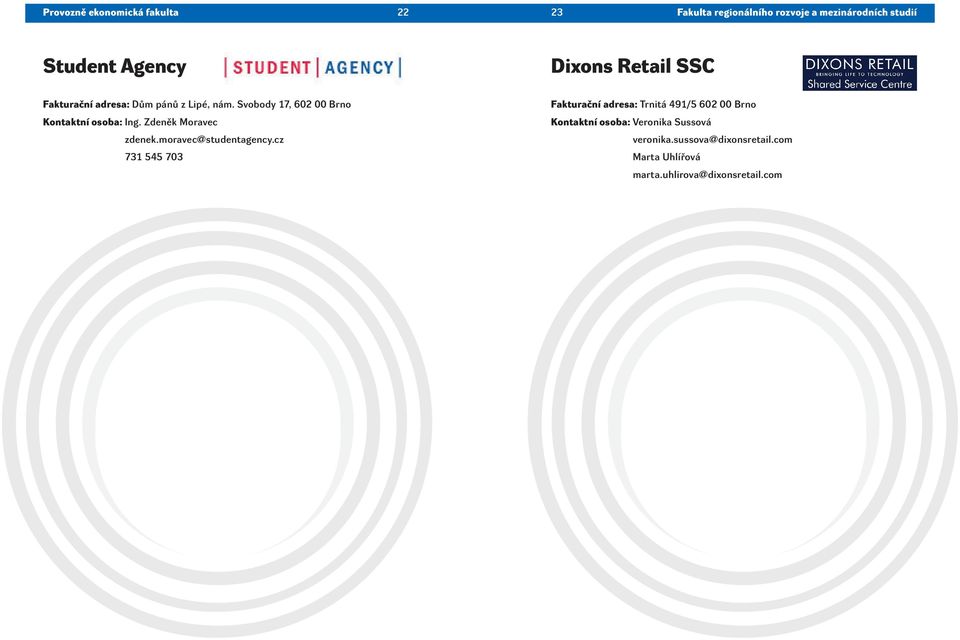Select header 'Fakulta regionálního rozvoje a mezinárodních studií'

797,12
